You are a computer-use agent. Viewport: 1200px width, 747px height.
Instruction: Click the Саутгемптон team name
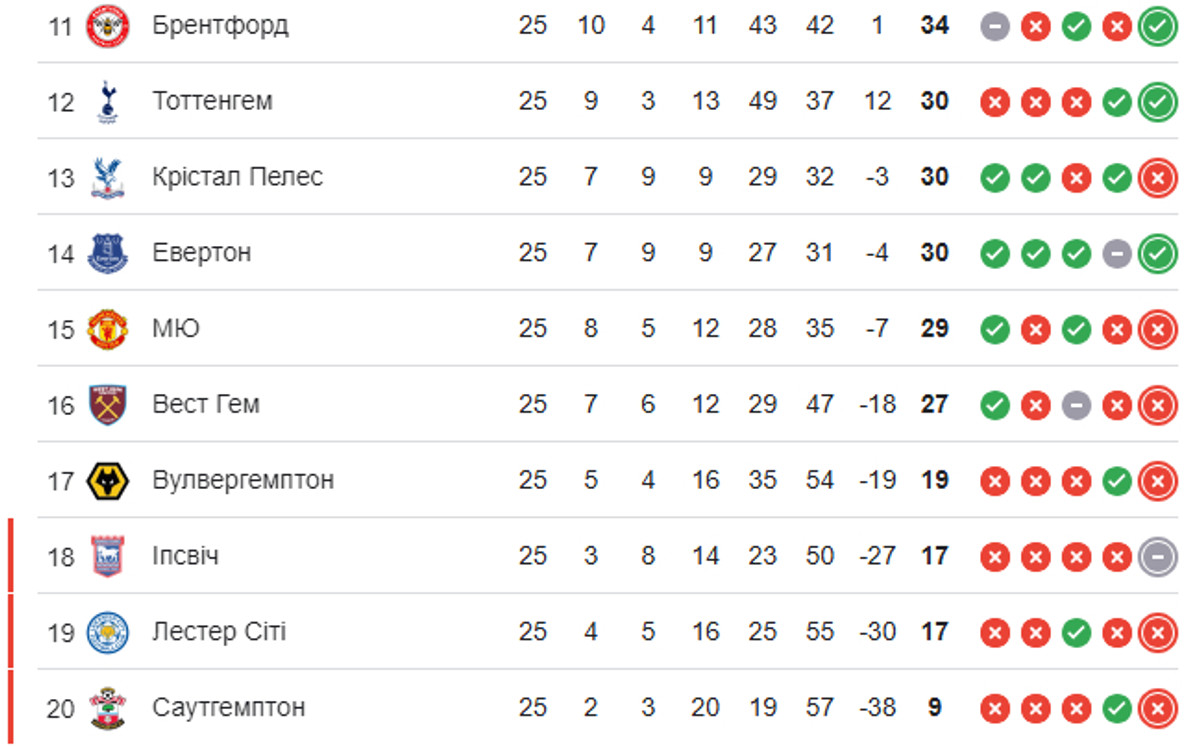(x=228, y=708)
